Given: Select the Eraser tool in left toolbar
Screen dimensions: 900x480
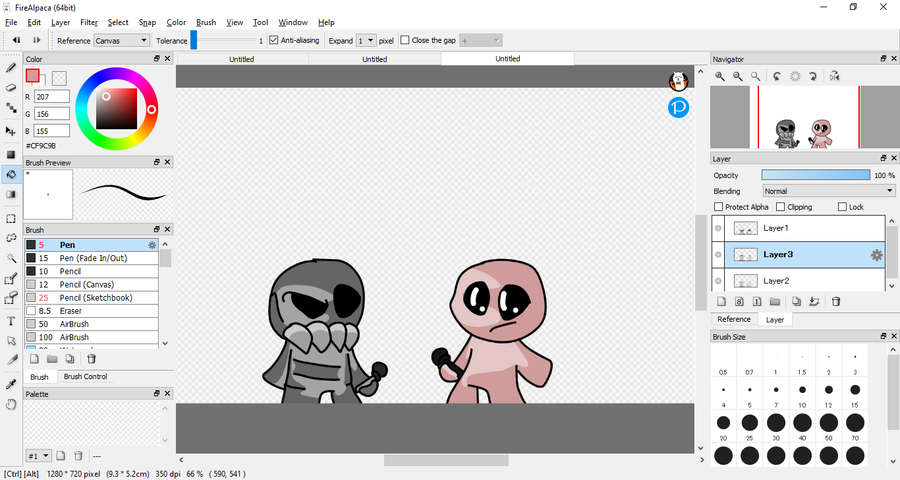Looking at the screenshot, I should pos(11,88).
